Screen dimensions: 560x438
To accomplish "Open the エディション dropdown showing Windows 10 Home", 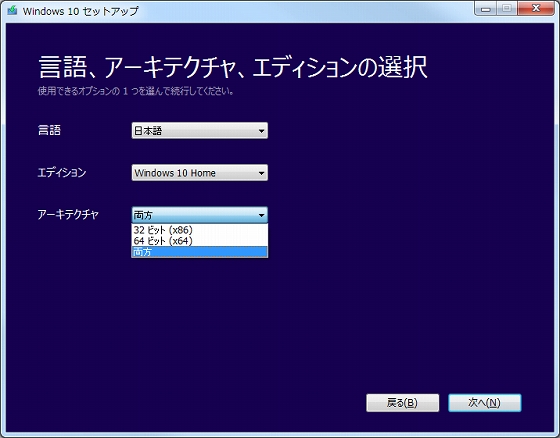I will 200,173.
